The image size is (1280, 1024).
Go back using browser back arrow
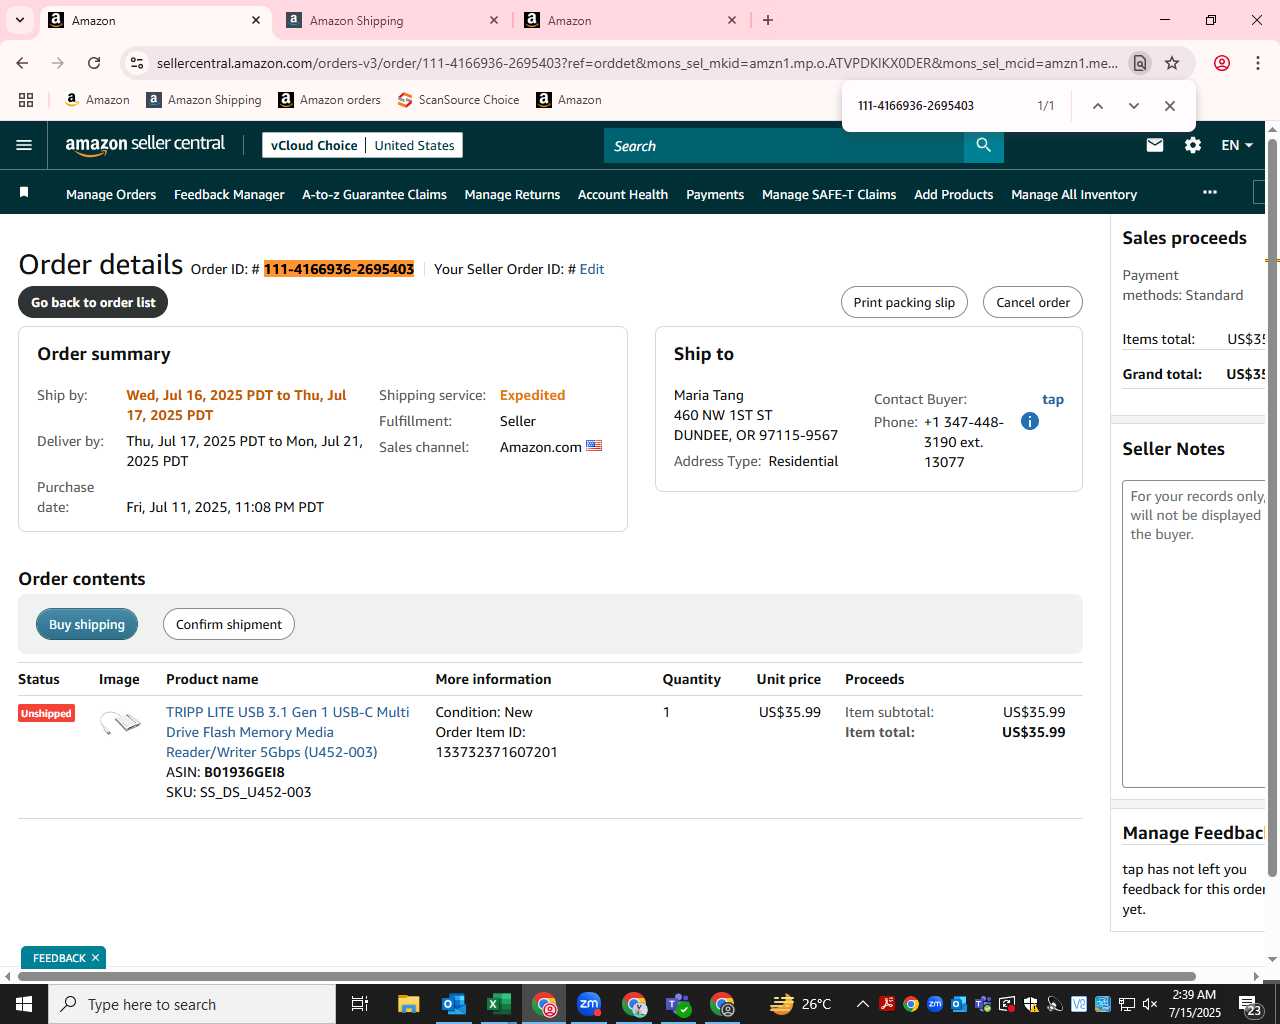(22, 63)
